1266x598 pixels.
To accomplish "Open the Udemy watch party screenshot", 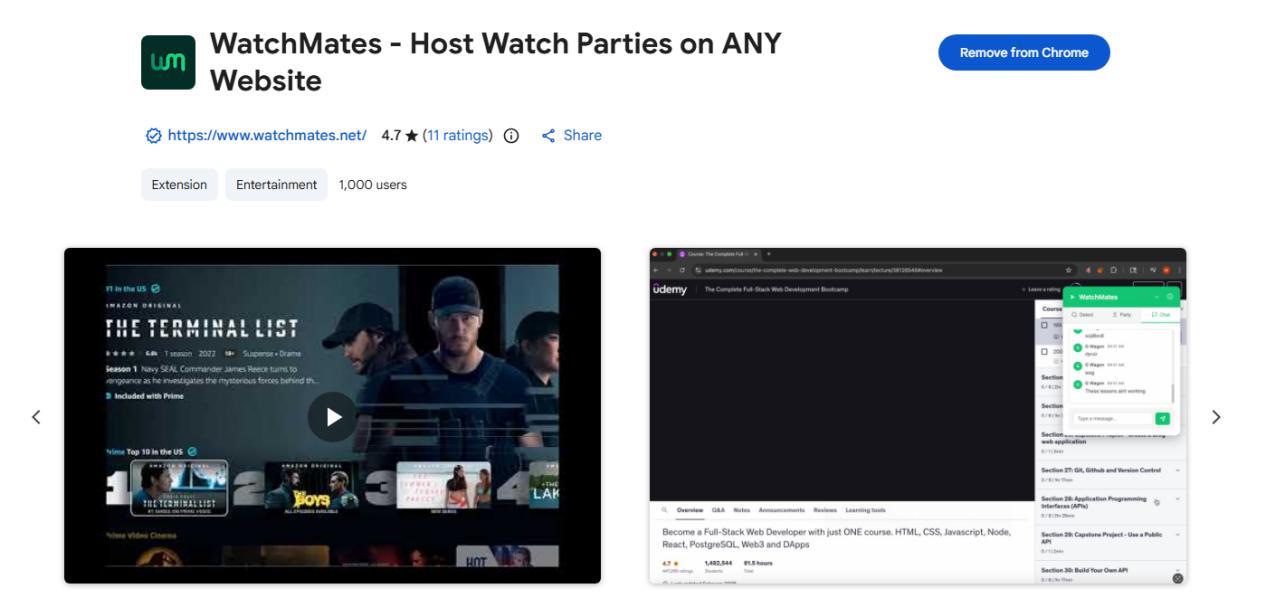I will pos(918,416).
